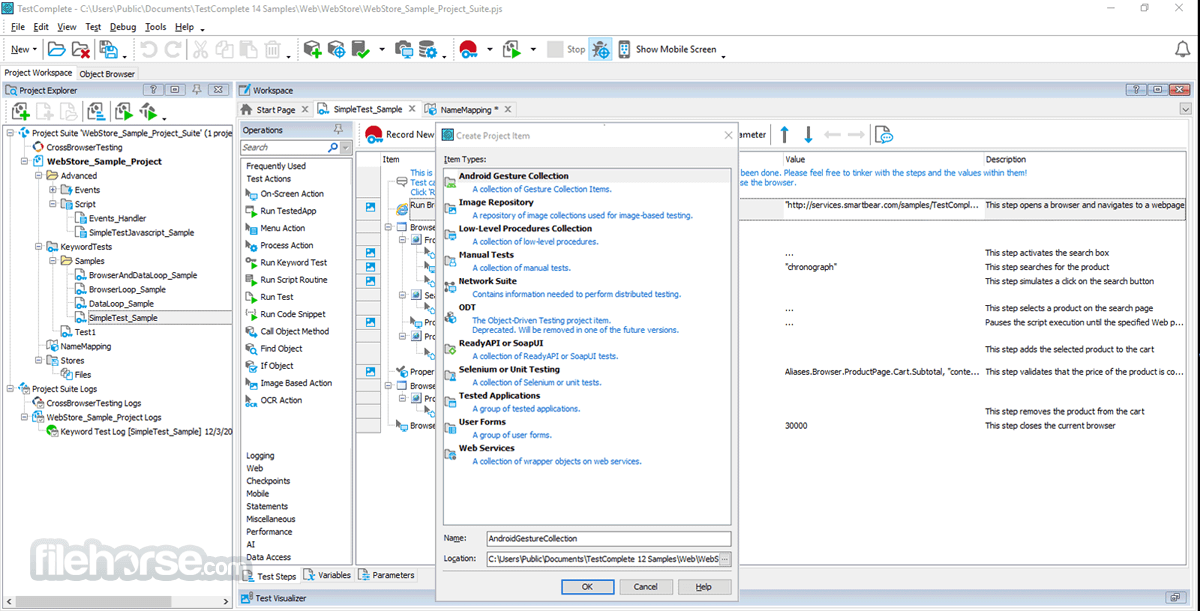Click the Location path field
Image resolution: width=1200 pixels, height=611 pixels.
[602, 558]
